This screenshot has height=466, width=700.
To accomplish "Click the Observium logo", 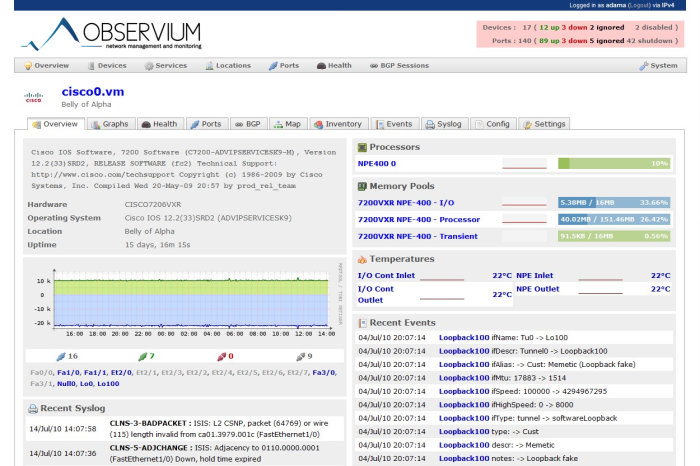I will [111, 34].
